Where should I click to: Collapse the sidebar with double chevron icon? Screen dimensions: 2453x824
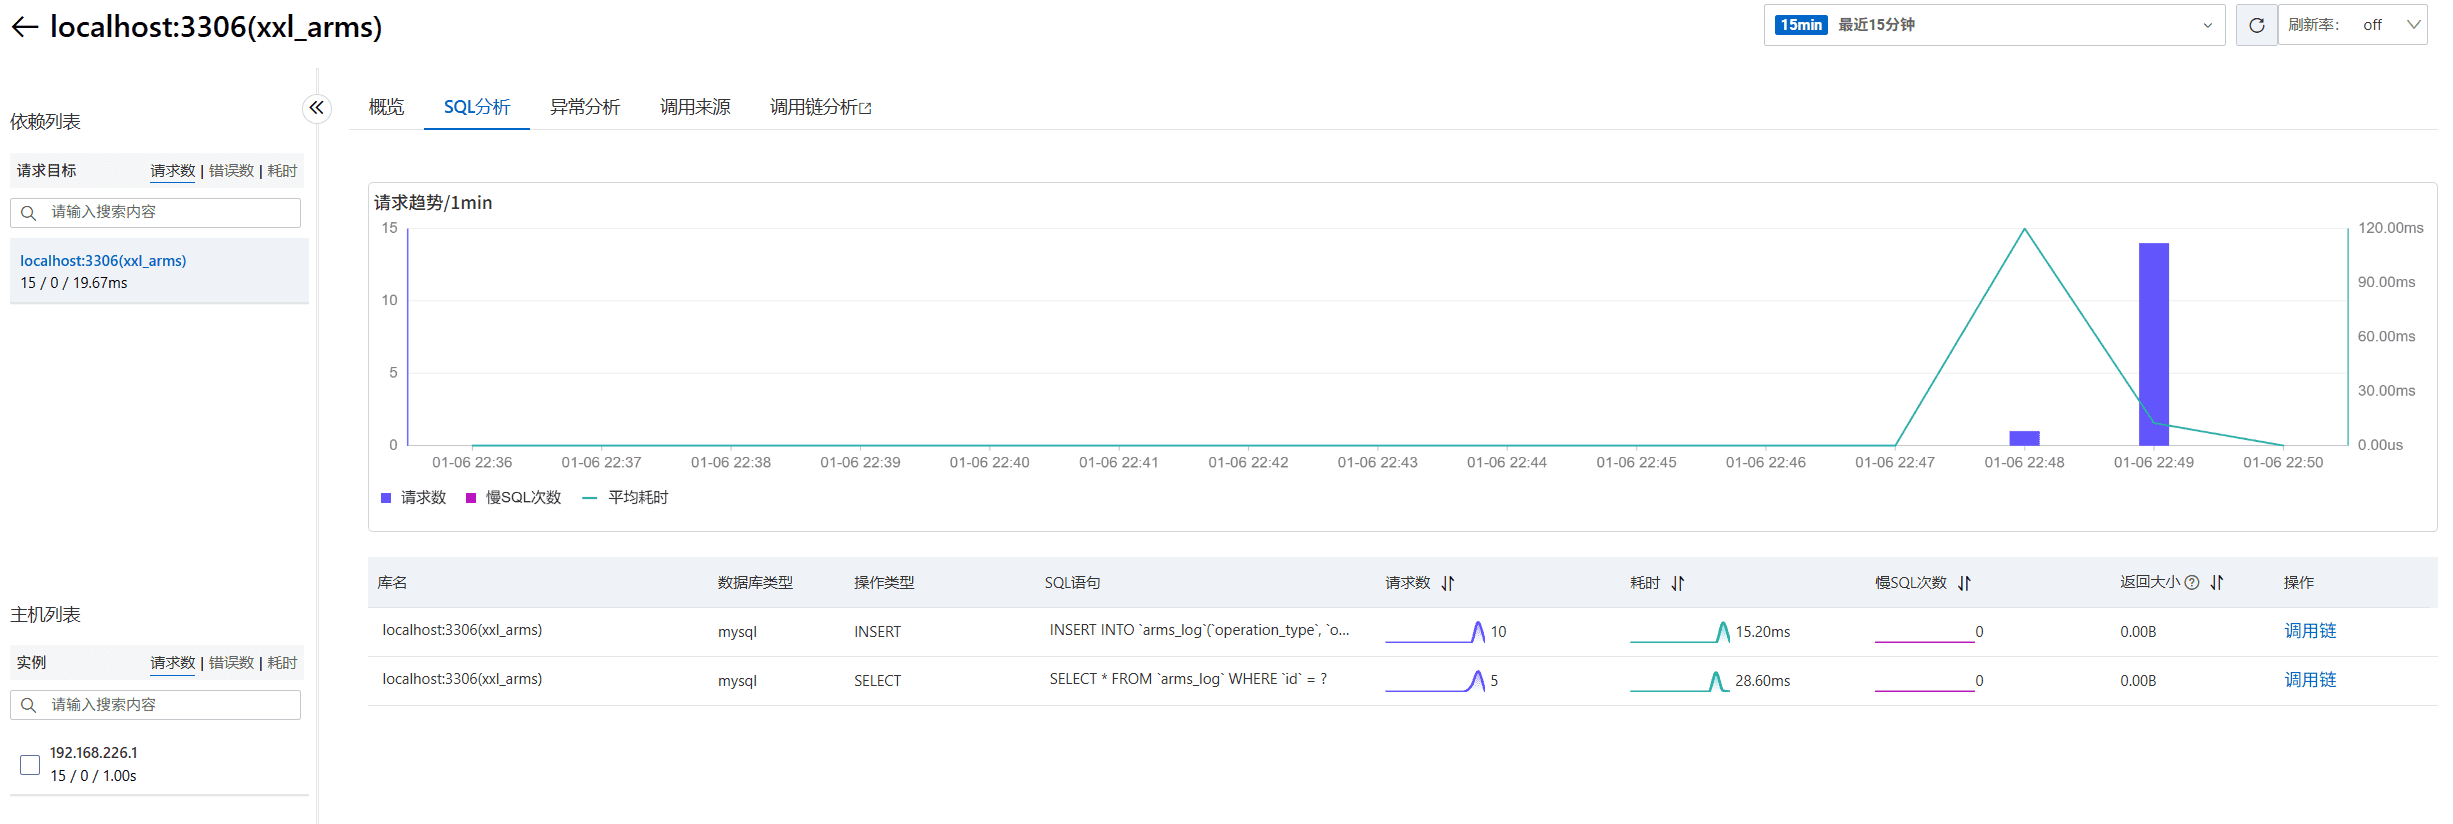click(x=316, y=108)
